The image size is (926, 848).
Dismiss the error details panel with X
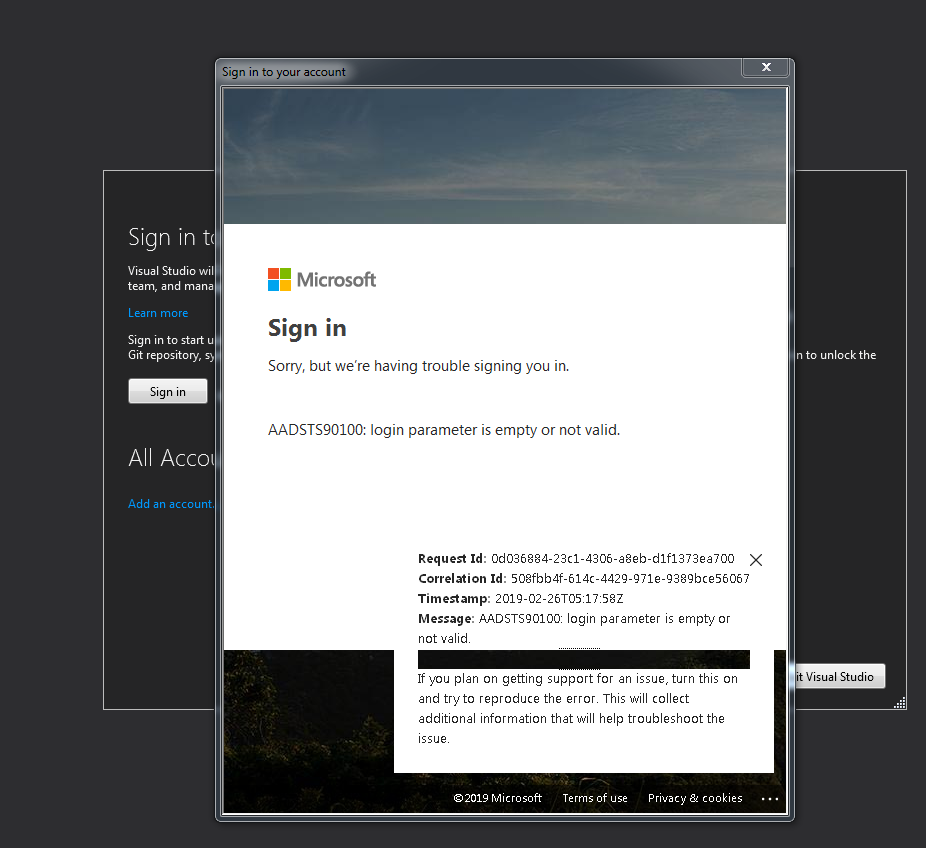point(755,560)
